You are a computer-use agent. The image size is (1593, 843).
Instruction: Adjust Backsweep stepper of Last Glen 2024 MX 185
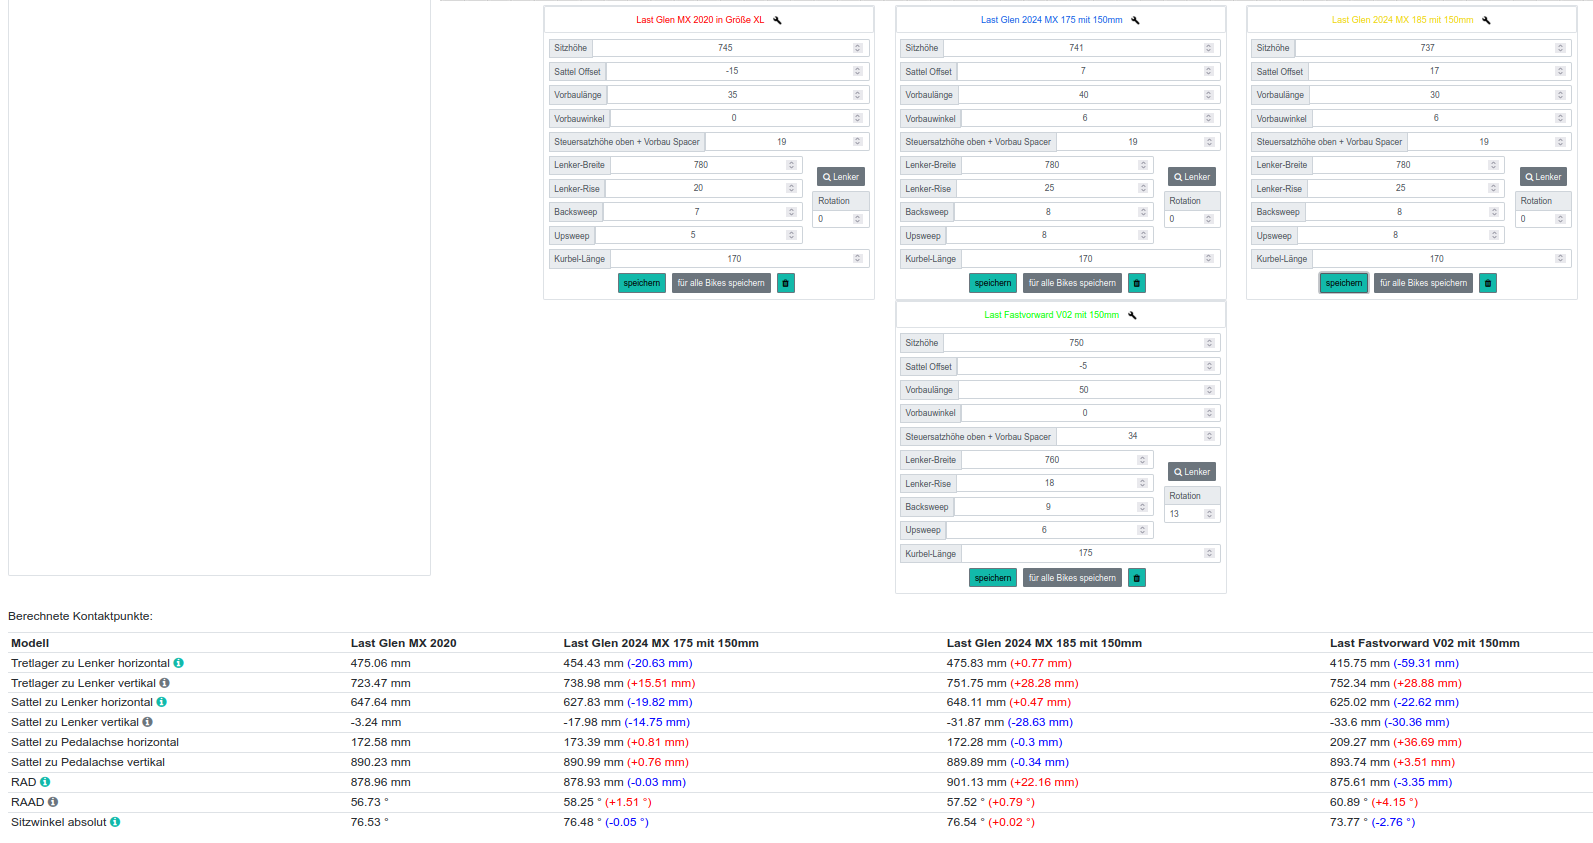1494,212
